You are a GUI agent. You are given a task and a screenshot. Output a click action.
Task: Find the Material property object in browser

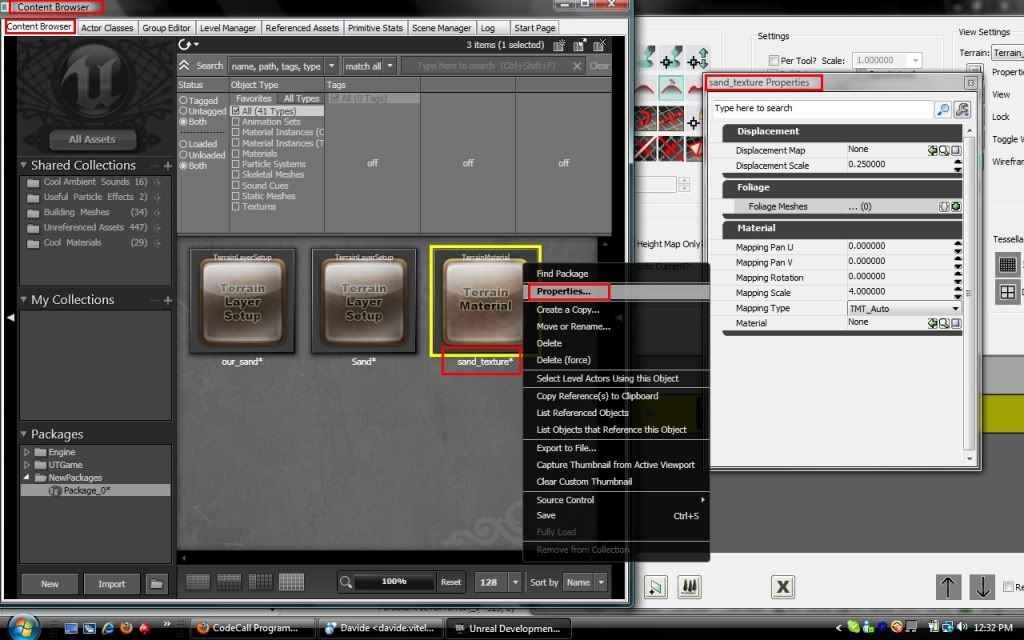pyautogui.click(x=944, y=323)
